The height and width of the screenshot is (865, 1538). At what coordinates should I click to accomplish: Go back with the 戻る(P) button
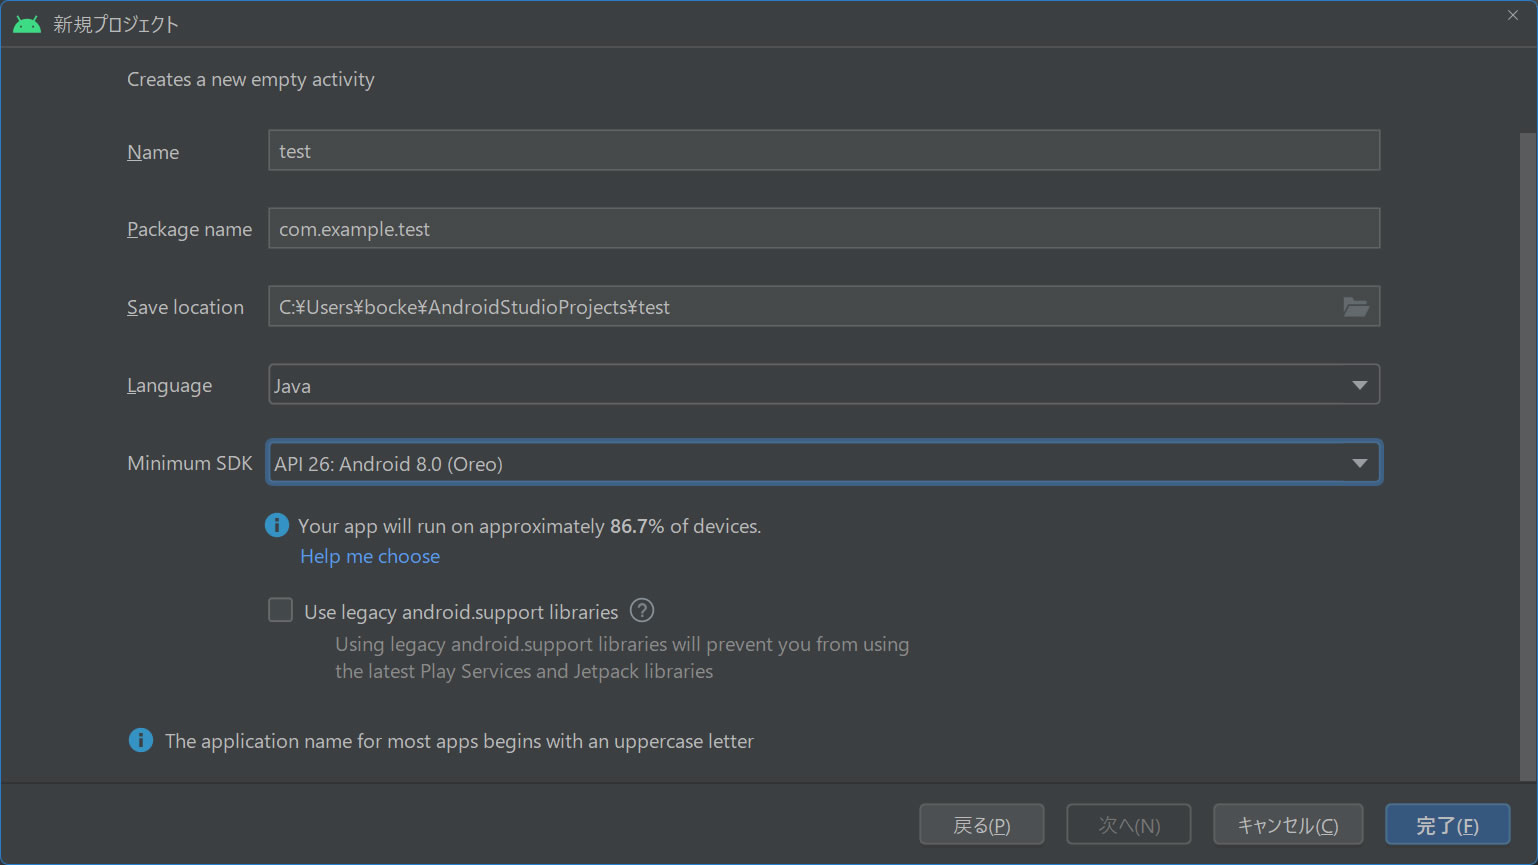[981, 825]
